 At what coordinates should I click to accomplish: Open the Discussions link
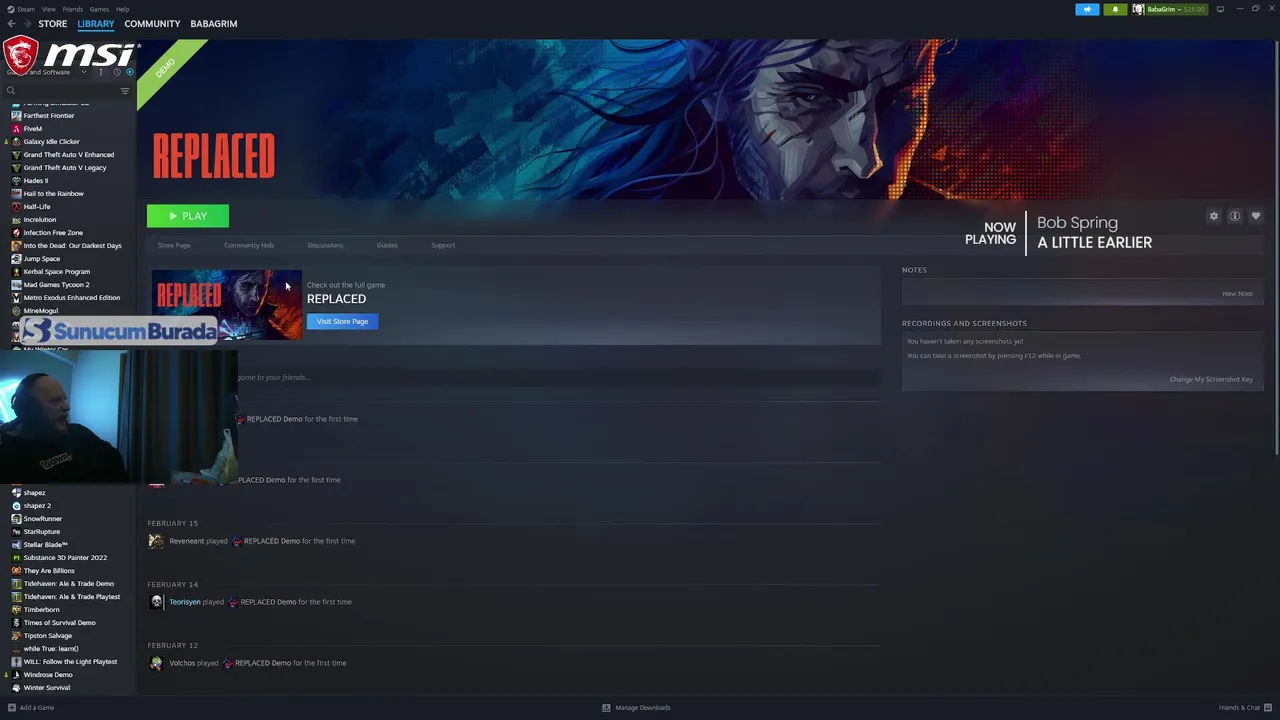tap(325, 245)
